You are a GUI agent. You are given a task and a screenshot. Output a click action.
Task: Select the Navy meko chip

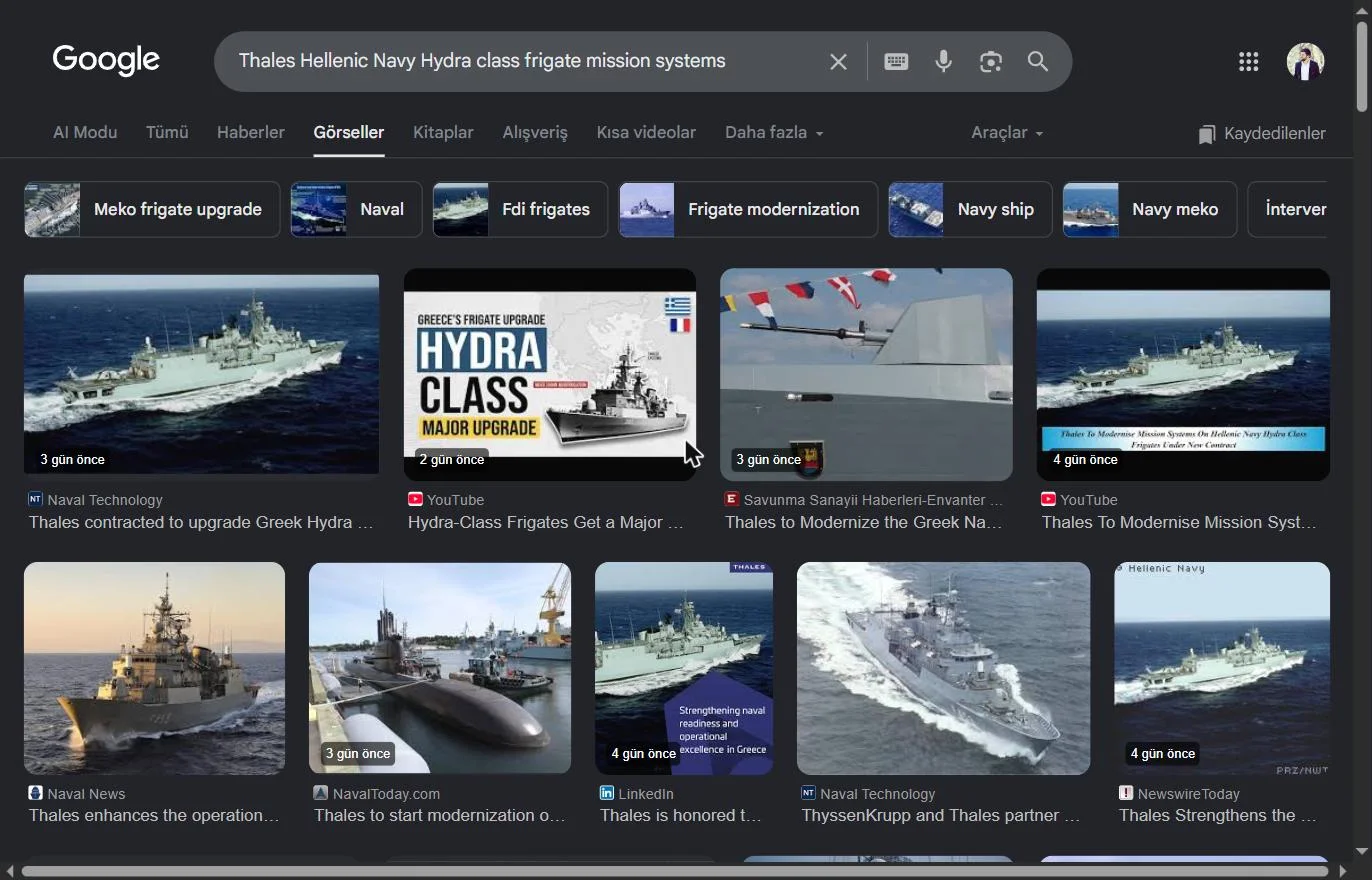pos(1150,209)
